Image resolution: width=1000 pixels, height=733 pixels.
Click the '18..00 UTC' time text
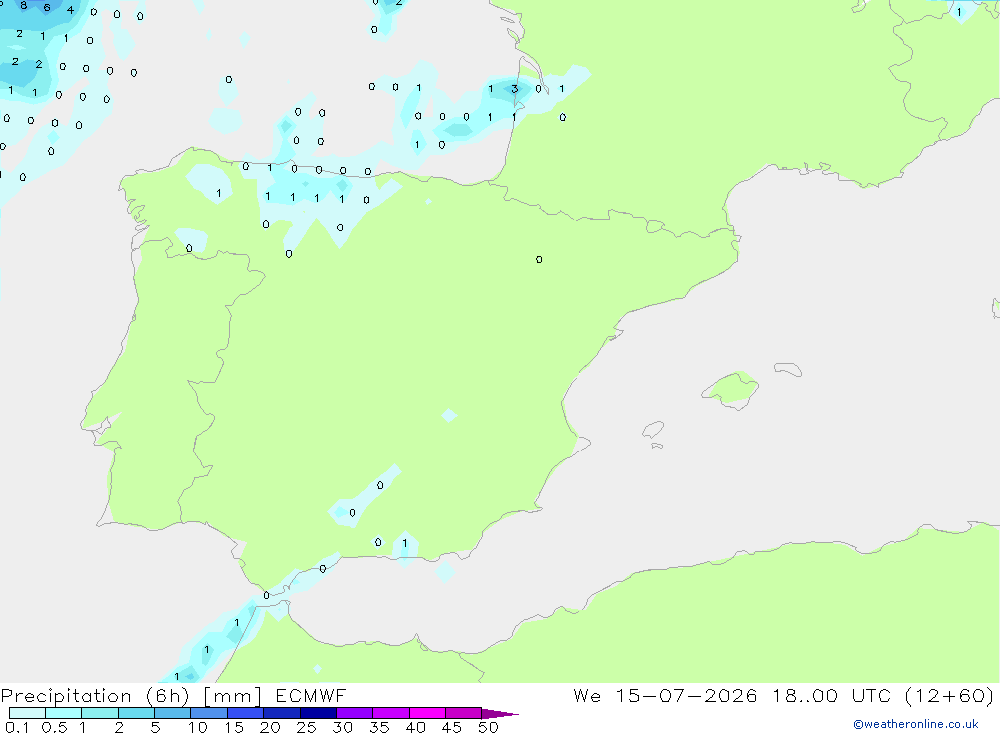[831, 695]
